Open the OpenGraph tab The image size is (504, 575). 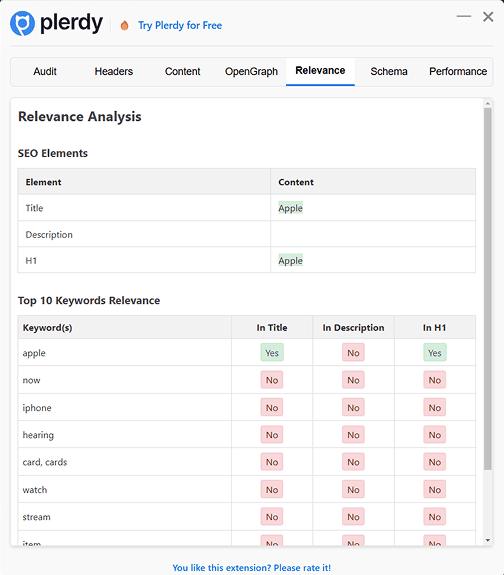click(251, 72)
